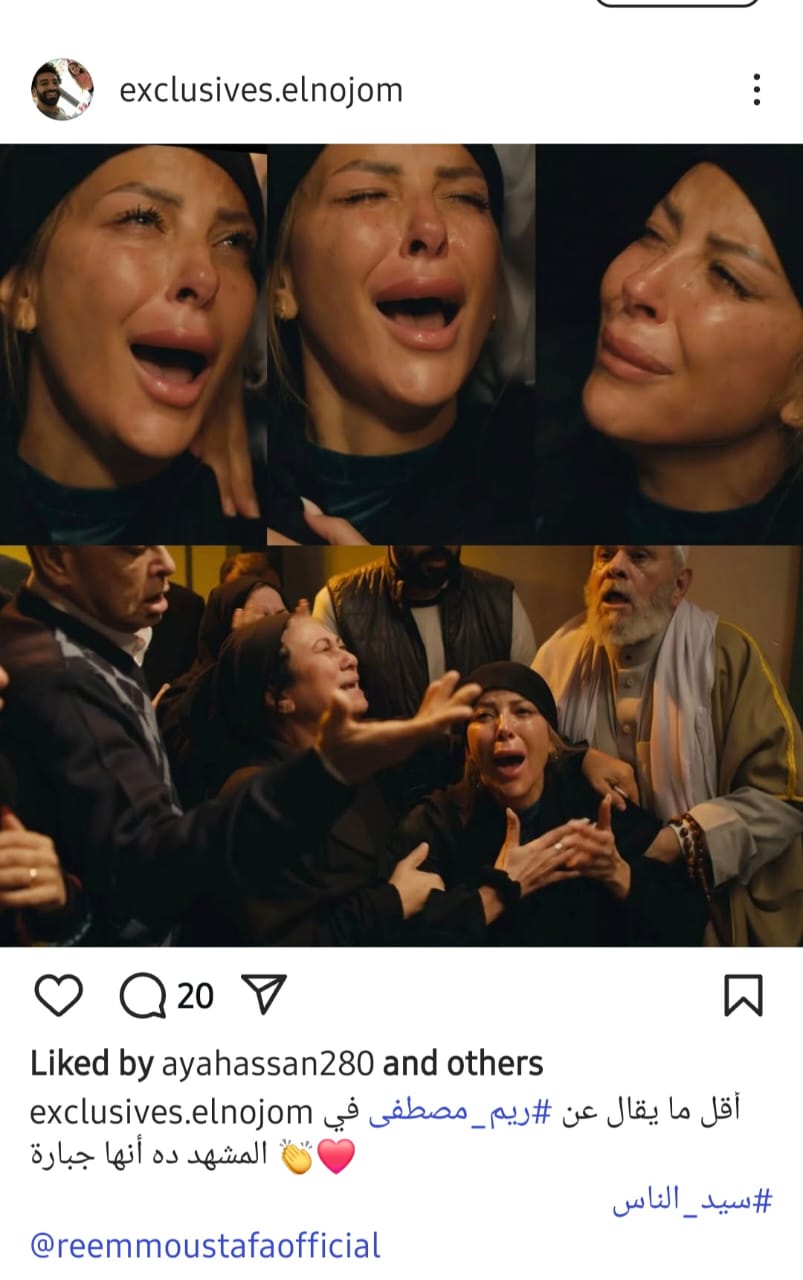Open comments via the speech bubble icon
This screenshot has width=803, height=1280.
click(143, 996)
